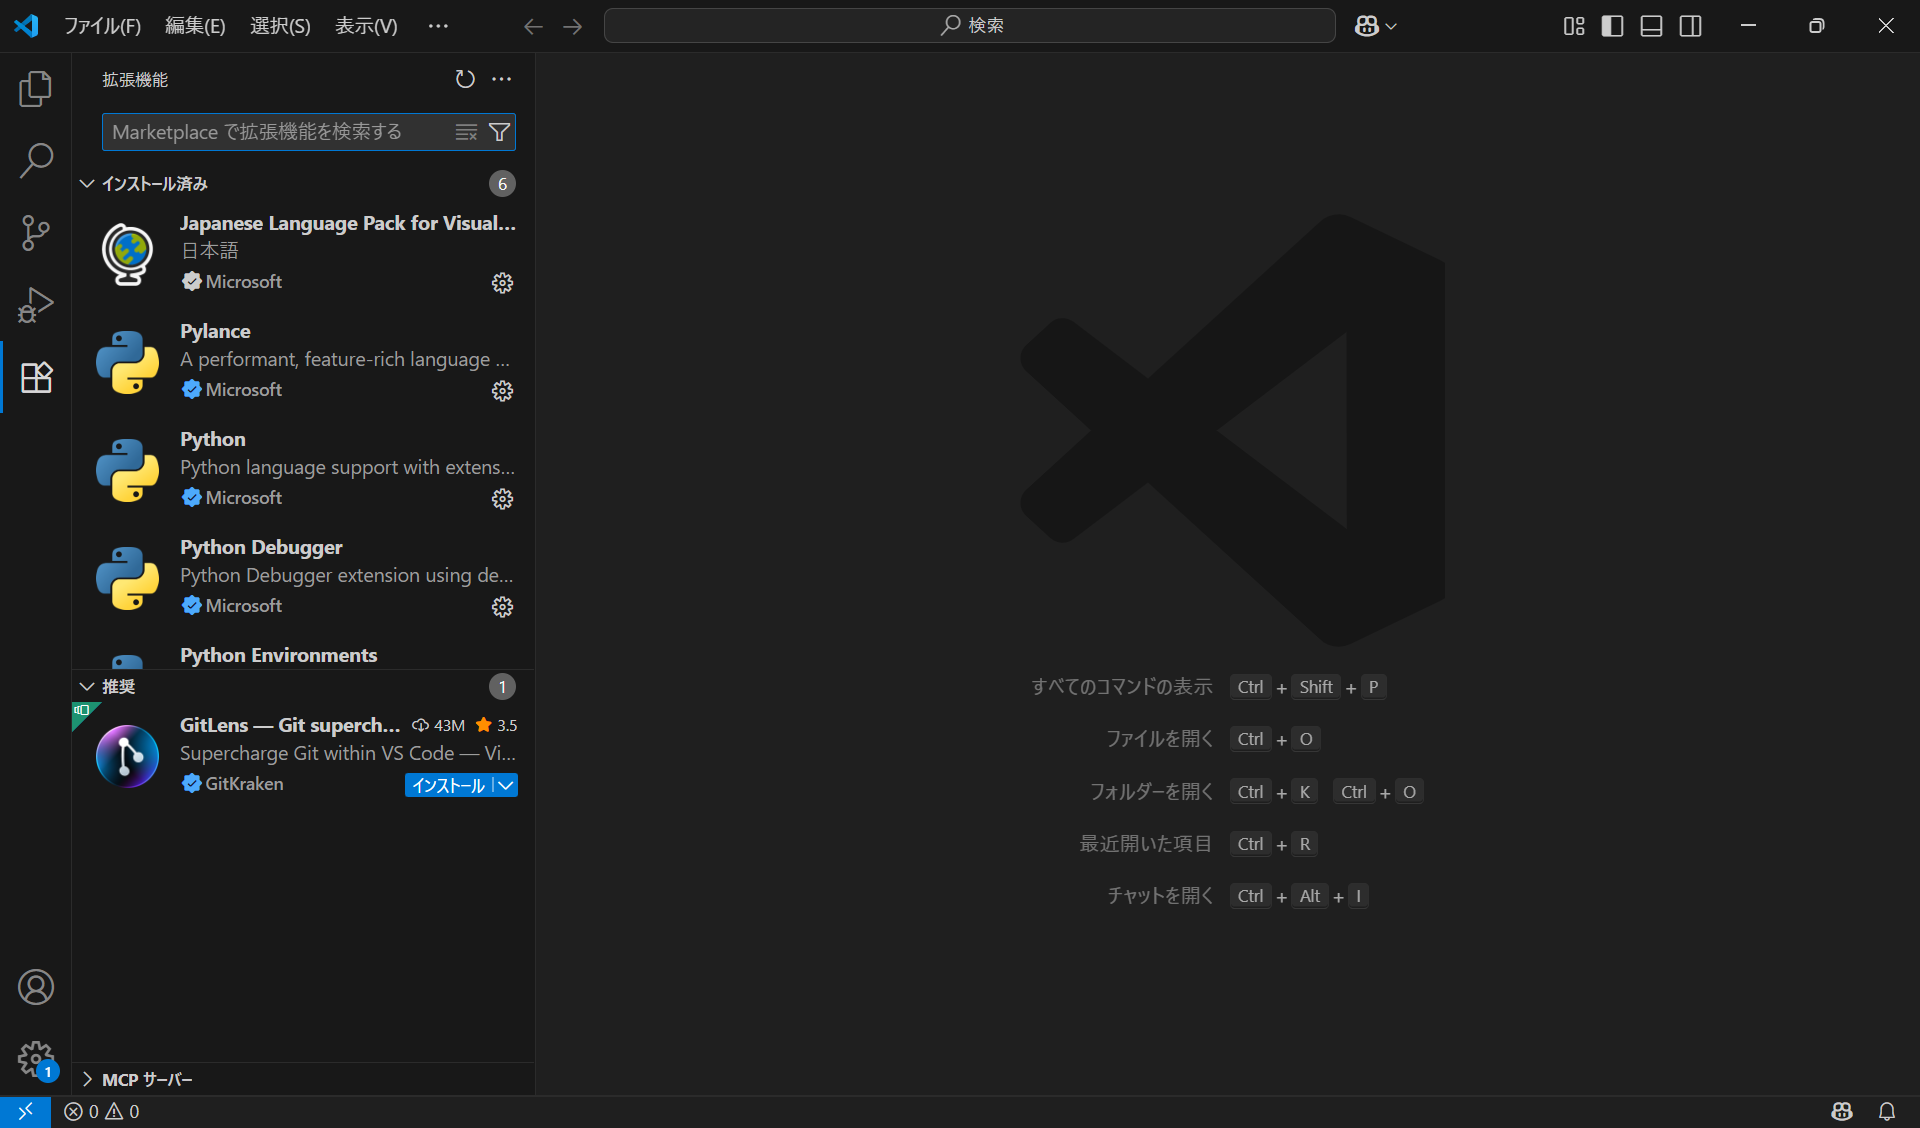
Task: Select the Python extension entry
Action: pos(304,470)
